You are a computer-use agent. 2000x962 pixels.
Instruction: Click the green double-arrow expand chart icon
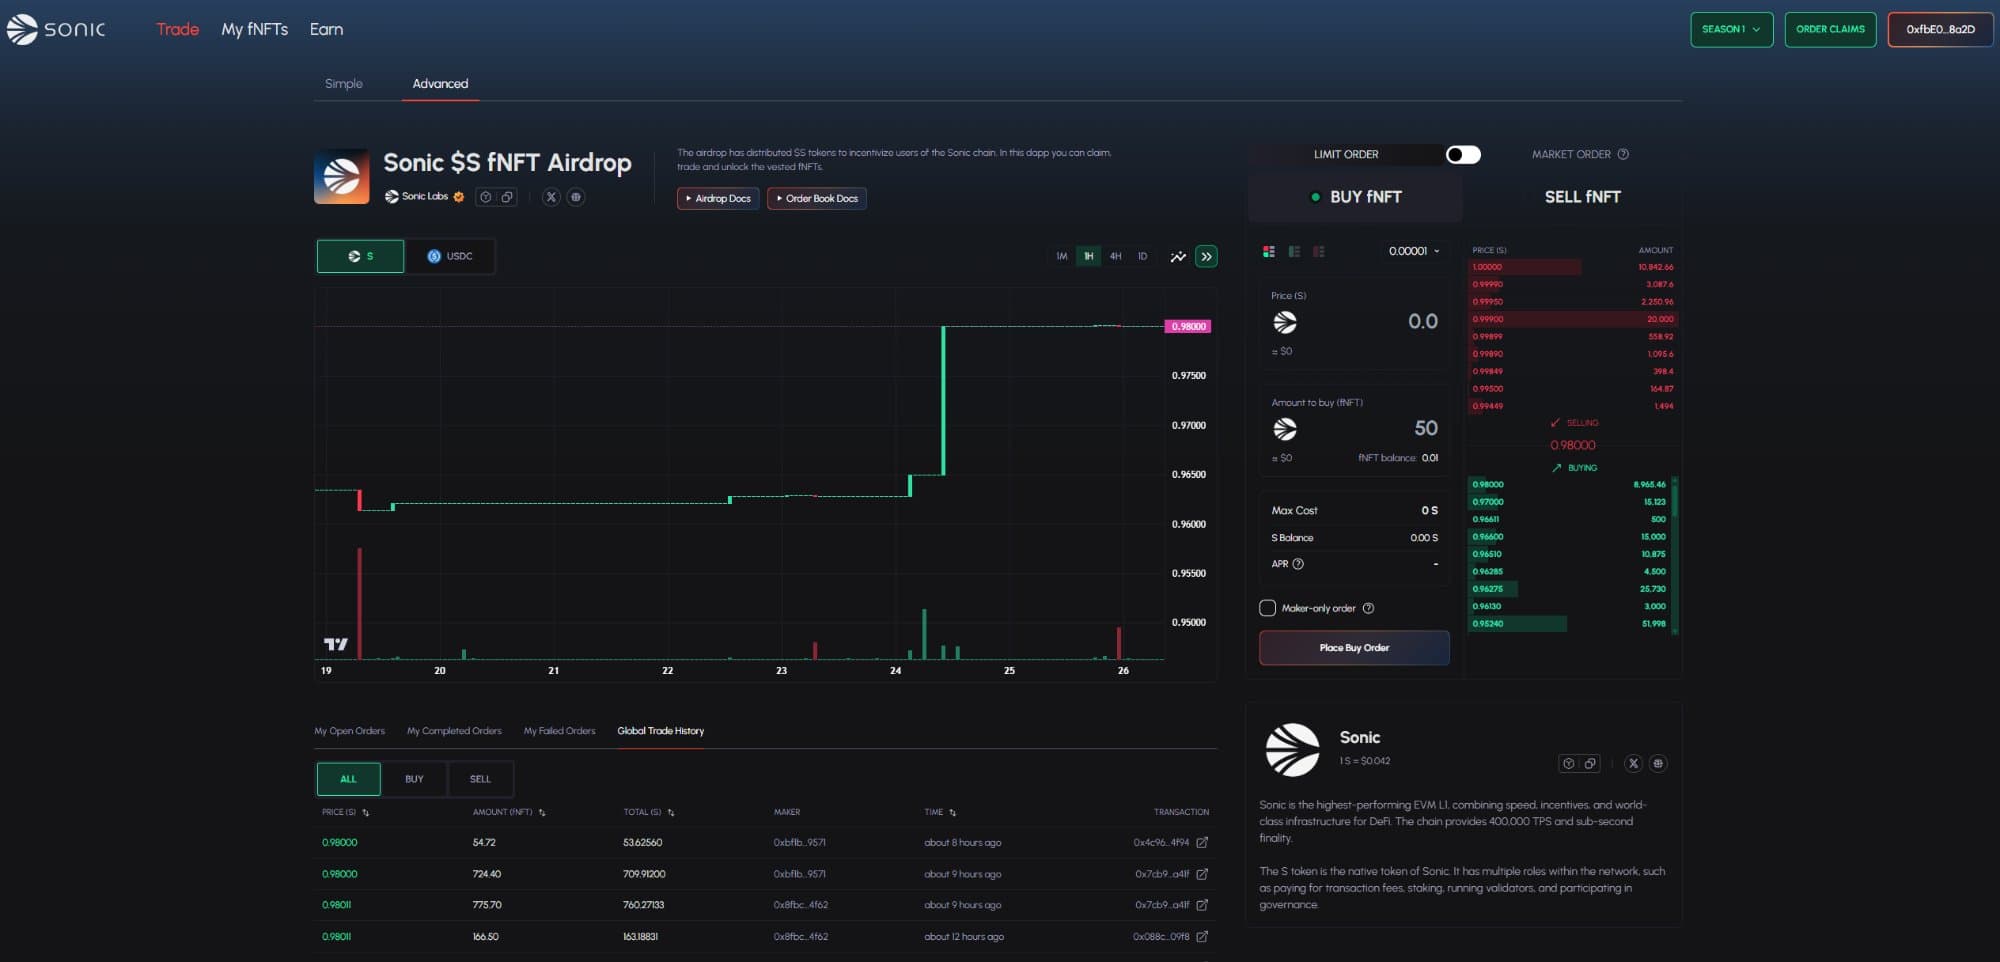pyautogui.click(x=1207, y=256)
